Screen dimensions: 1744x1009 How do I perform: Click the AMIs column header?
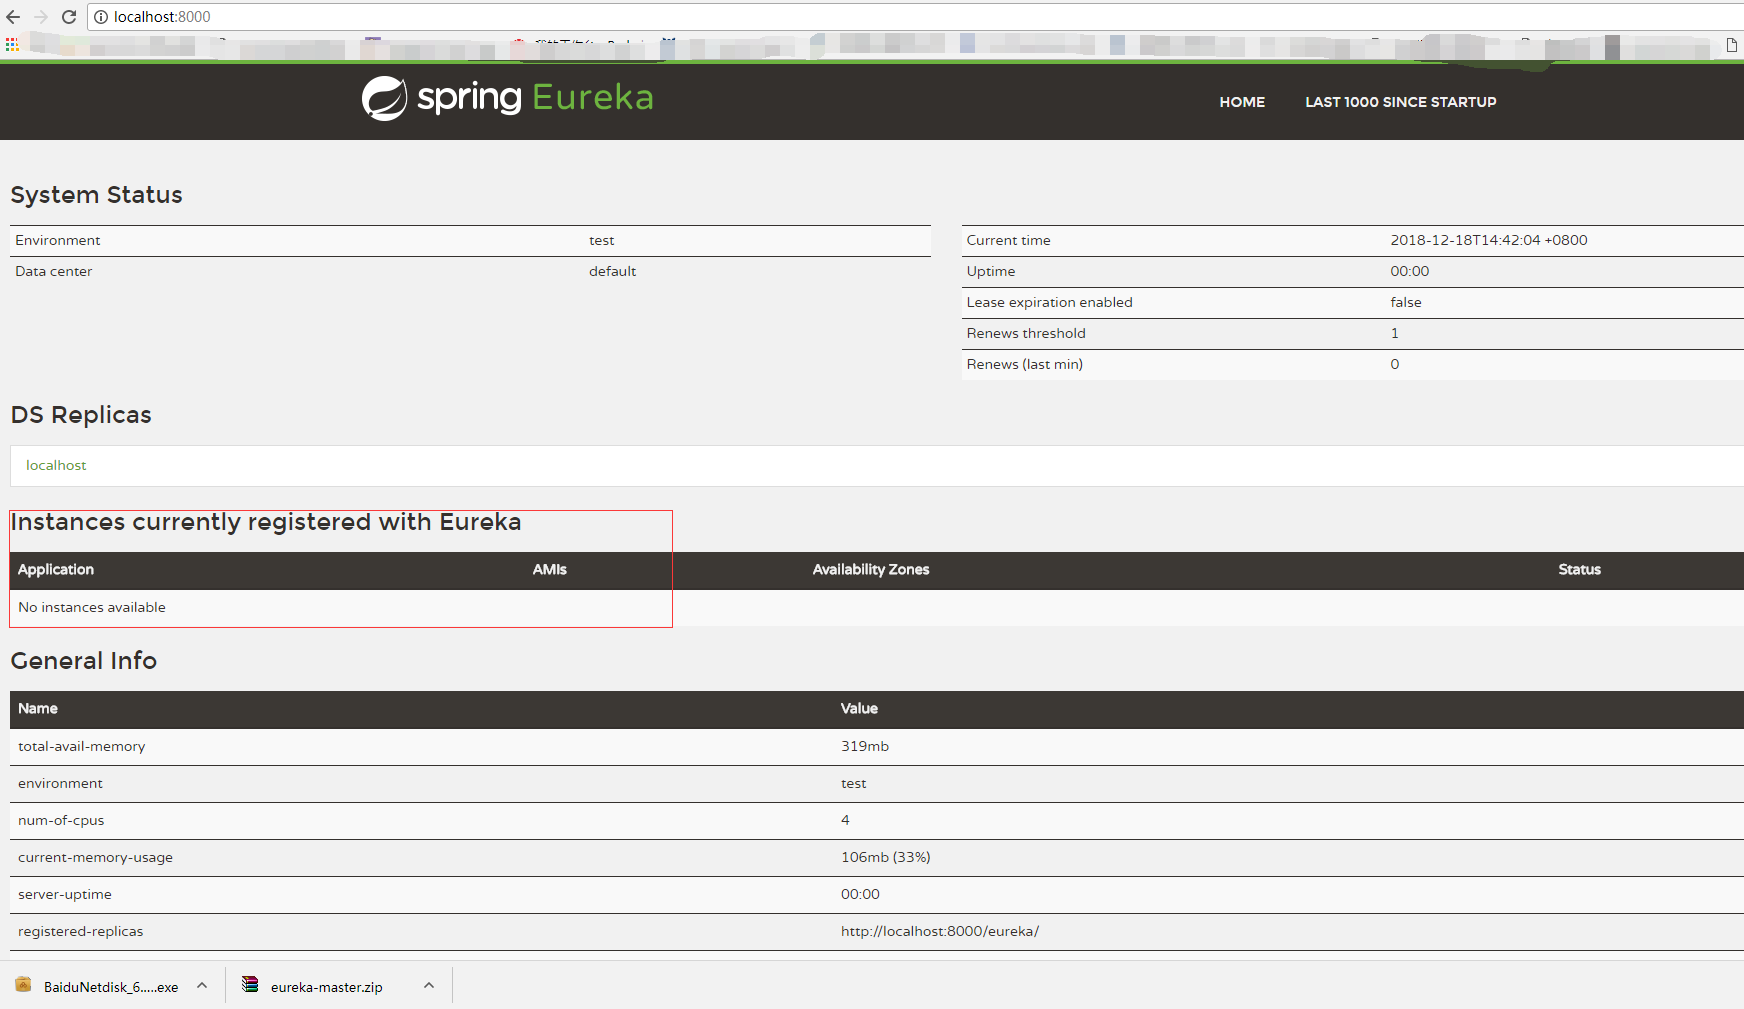pos(549,569)
